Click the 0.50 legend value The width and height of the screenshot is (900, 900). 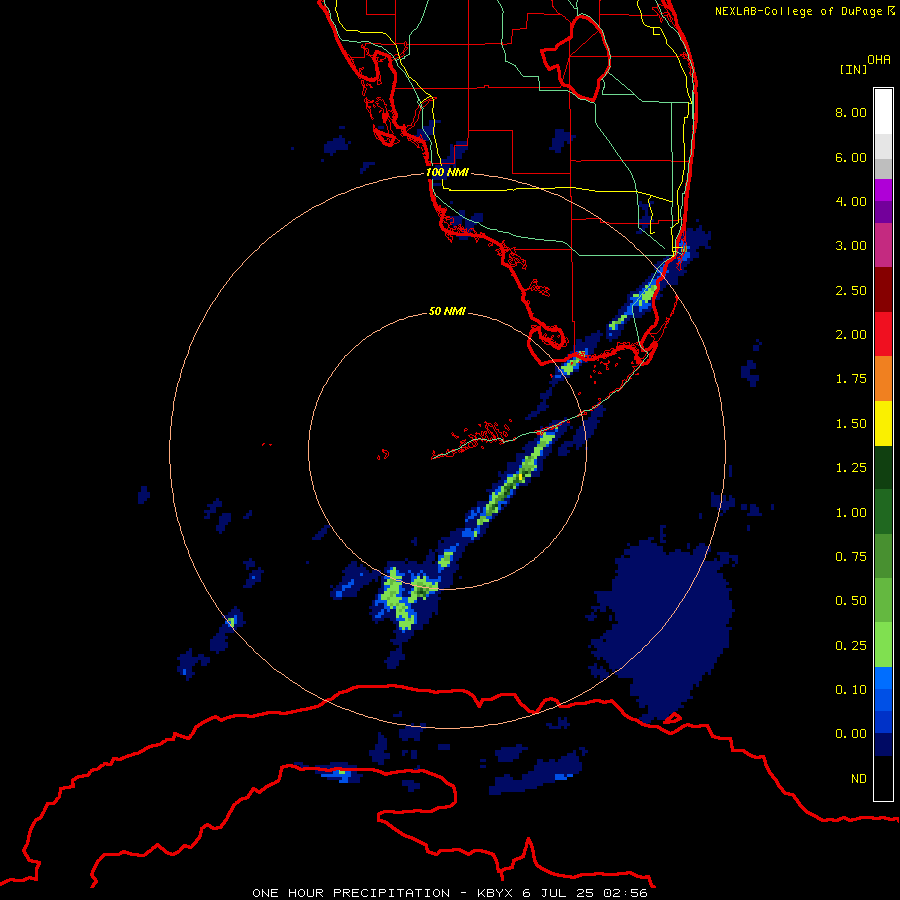tap(851, 601)
